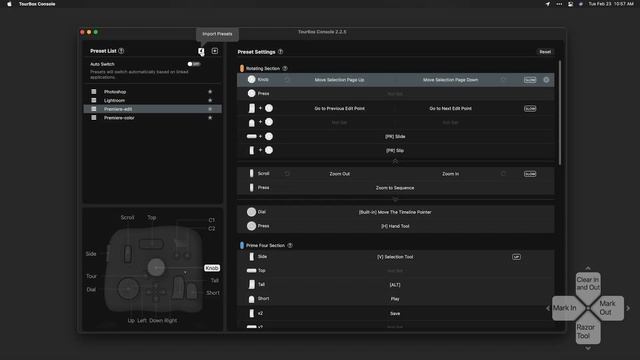
Task: Click the Knob Press row icon
Action: pyautogui.click(x=251, y=93)
